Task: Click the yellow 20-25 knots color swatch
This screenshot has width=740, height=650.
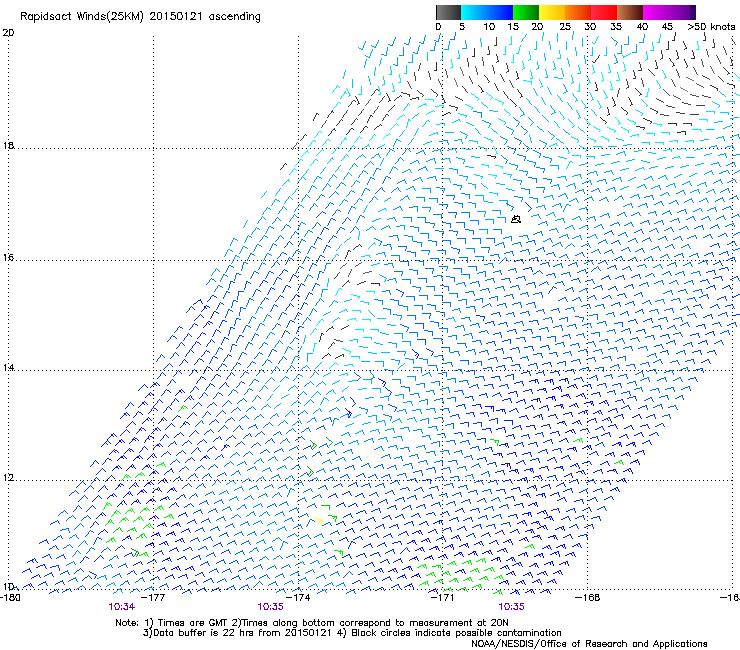Action: pos(552,12)
